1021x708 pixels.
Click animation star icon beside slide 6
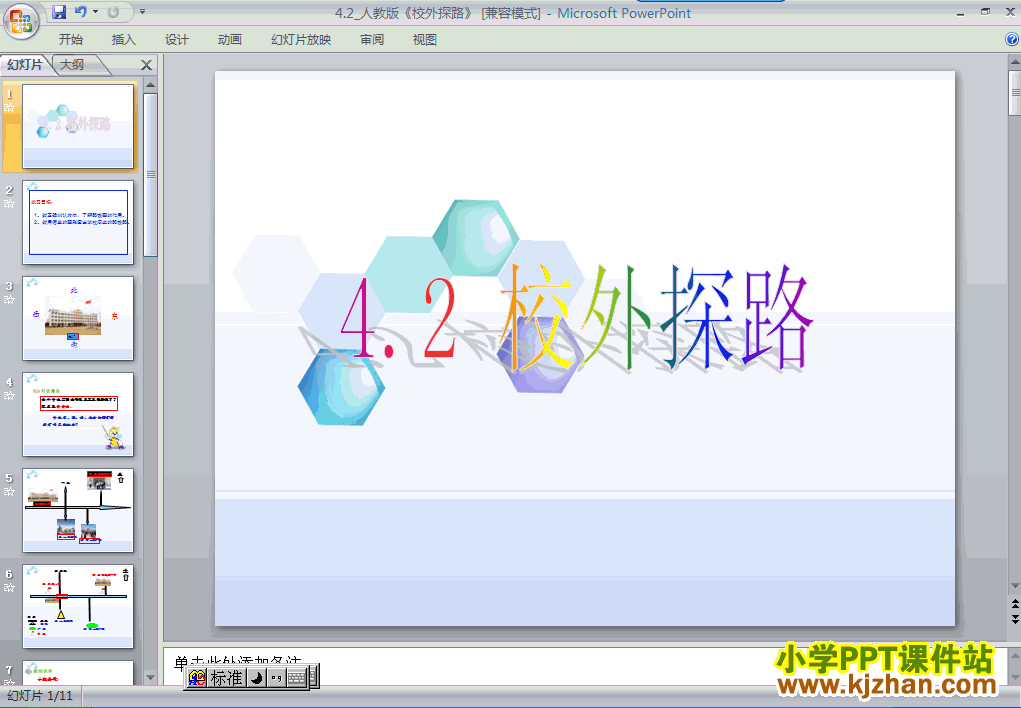pyautogui.click(x=9, y=588)
